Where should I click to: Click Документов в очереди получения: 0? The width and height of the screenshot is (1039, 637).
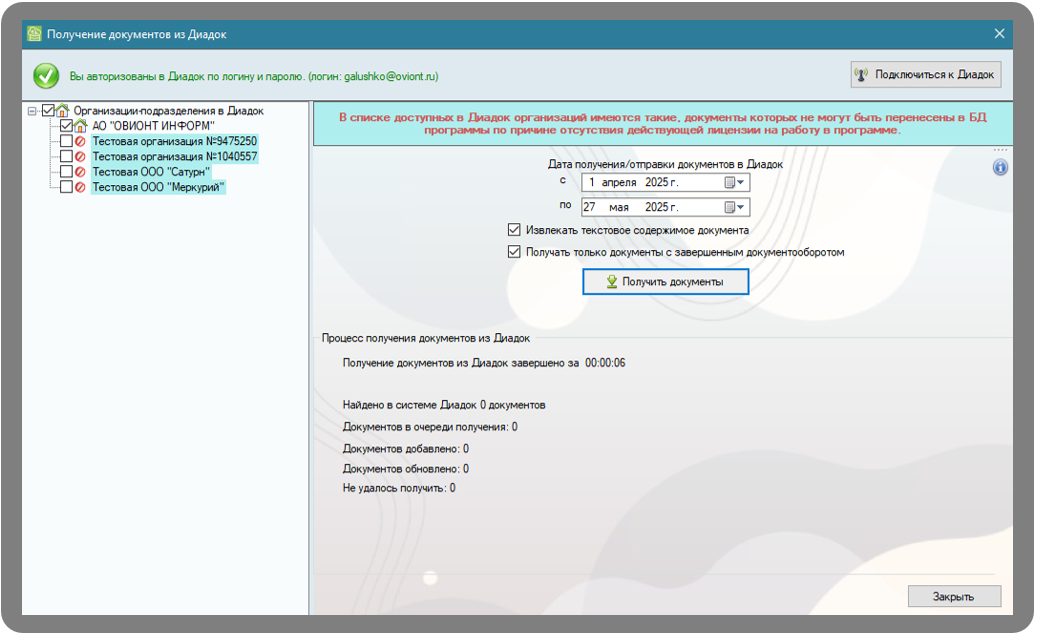430,427
